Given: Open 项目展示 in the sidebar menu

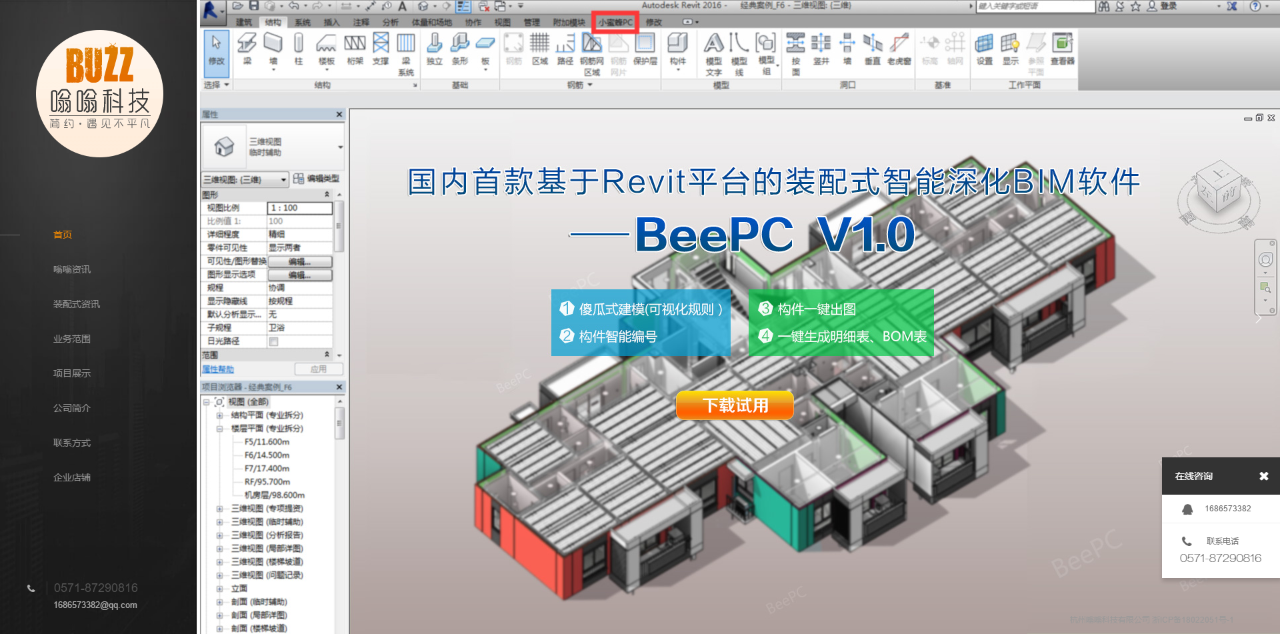Looking at the screenshot, I should 72,373.
